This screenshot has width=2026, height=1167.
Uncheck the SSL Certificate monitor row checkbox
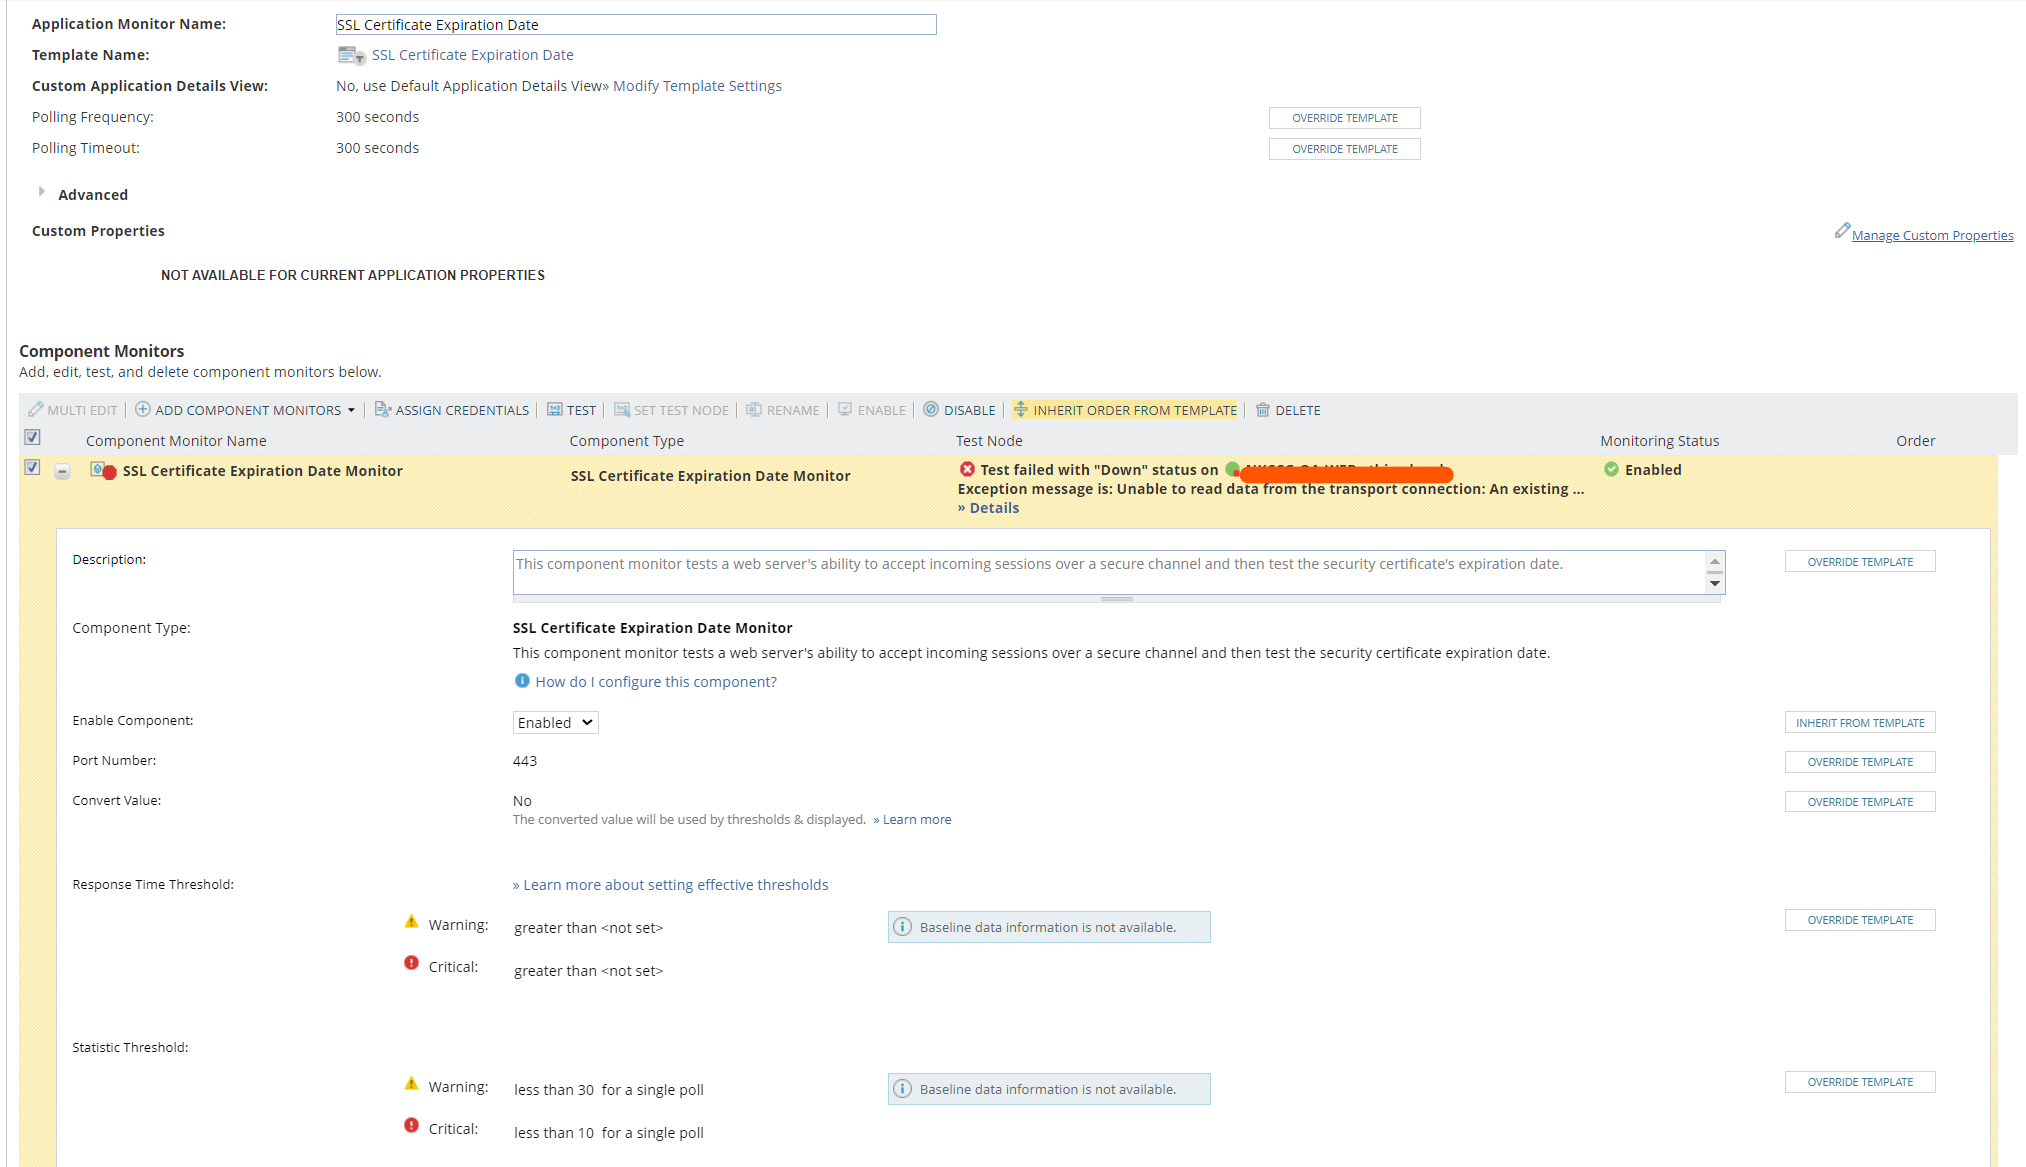coord(32,468)
